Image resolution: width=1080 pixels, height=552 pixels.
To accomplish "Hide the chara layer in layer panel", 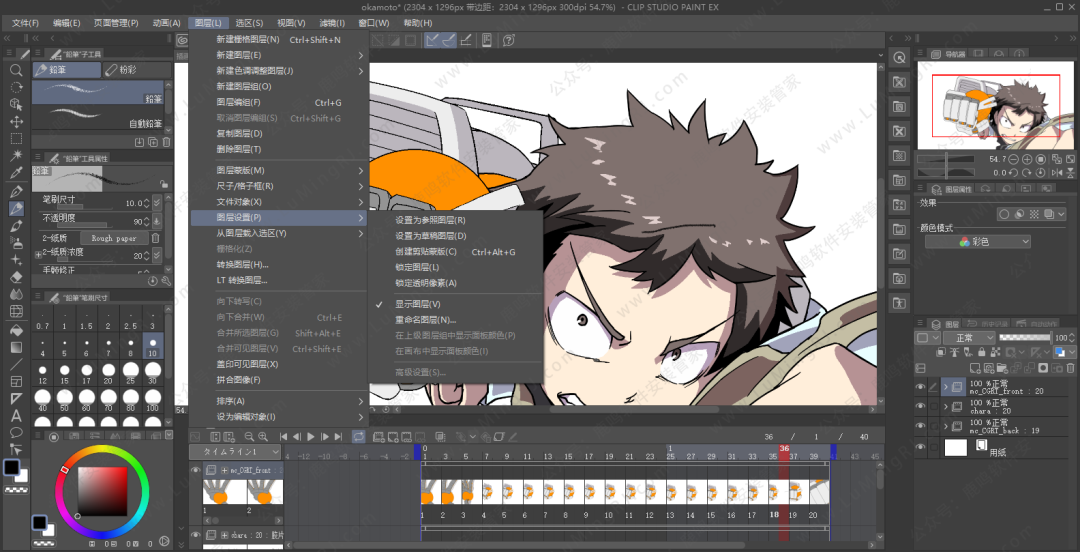I will 920,407.
